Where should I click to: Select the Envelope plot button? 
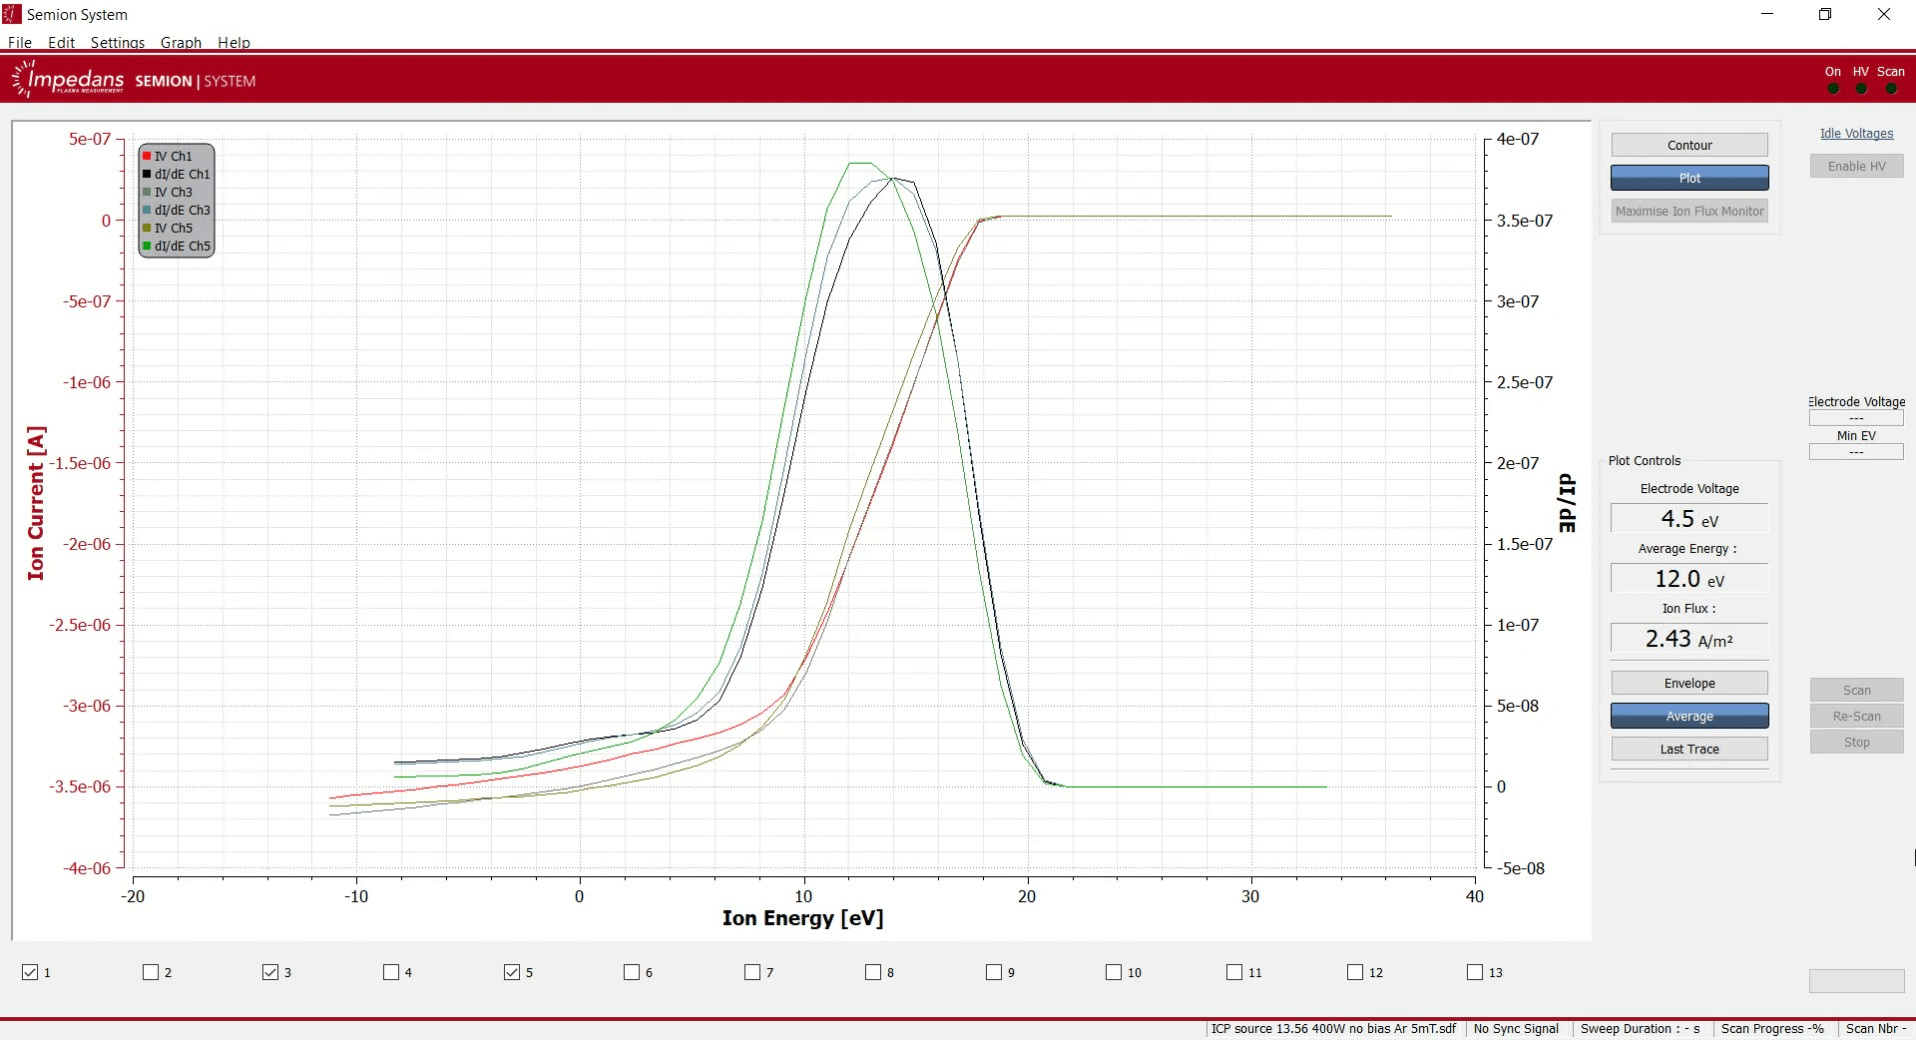click(x=1689, y=683)
